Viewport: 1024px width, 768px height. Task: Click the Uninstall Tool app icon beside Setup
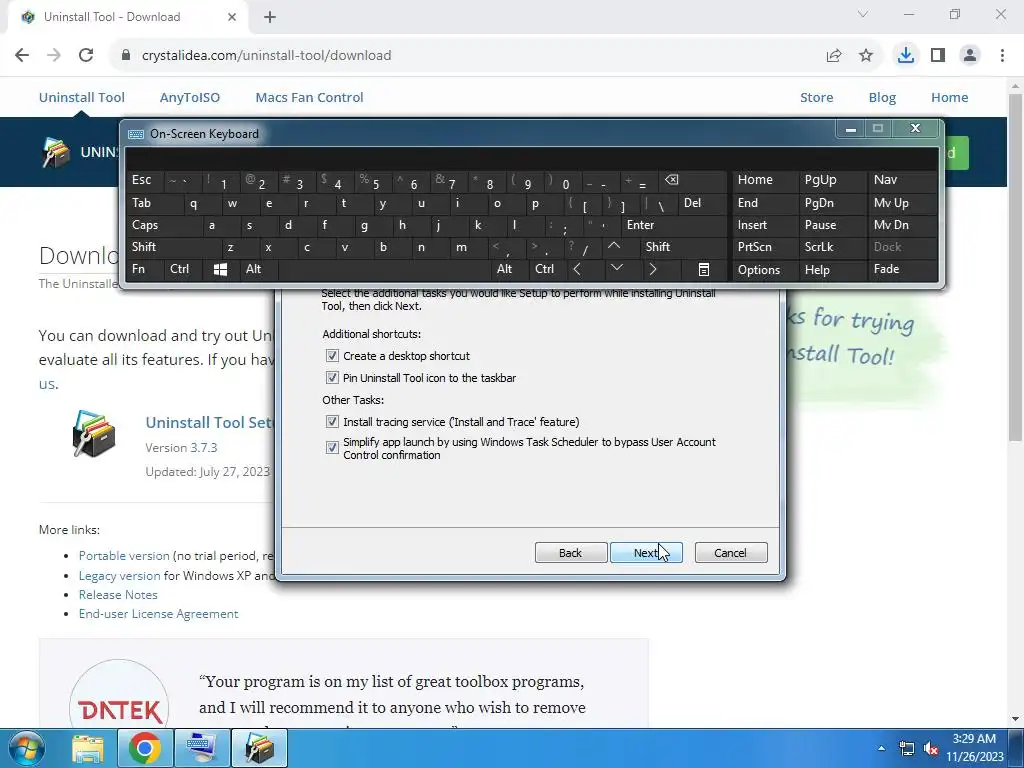(x=94, y=434)
